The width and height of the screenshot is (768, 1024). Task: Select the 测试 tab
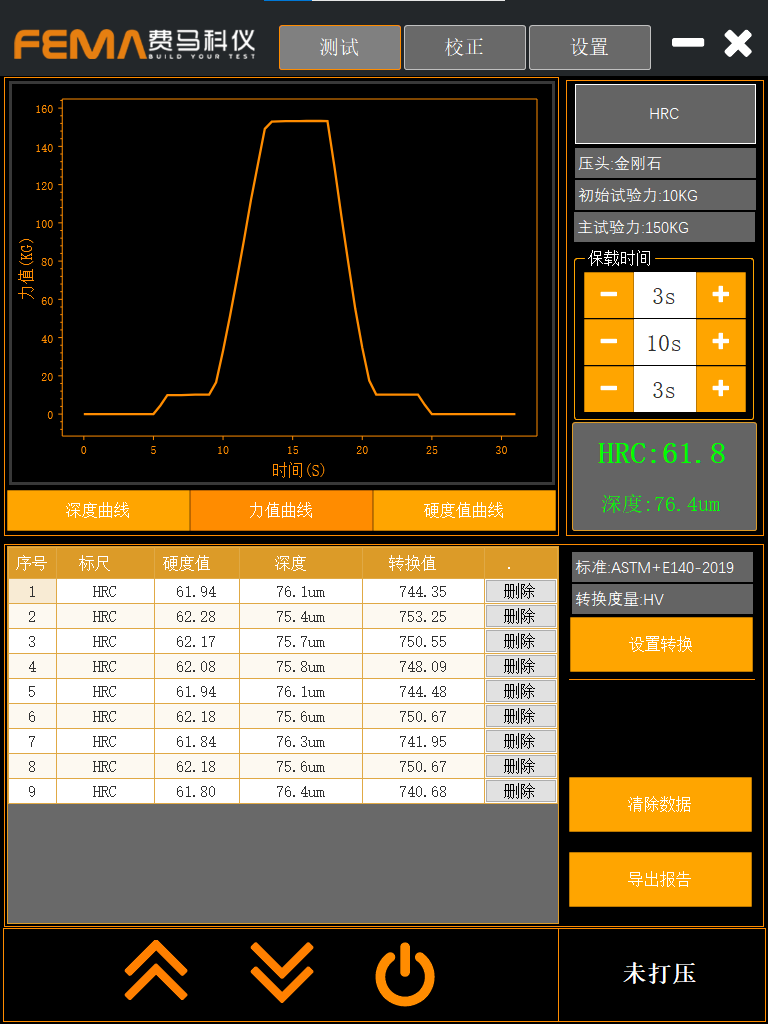point(339,47)
